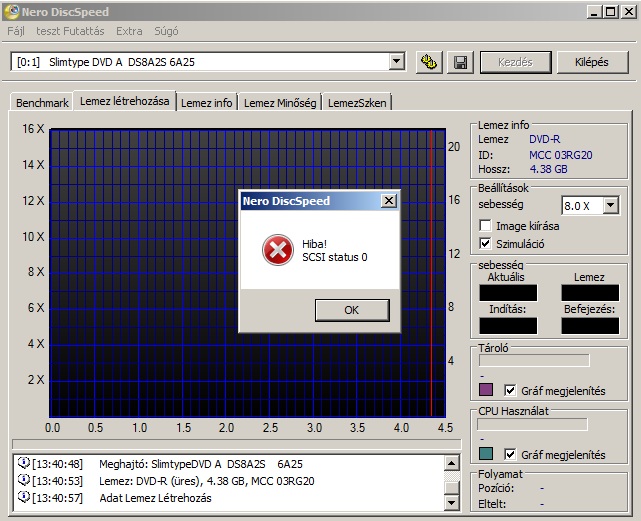Click the Indítás speed display box

pos(508,326)
